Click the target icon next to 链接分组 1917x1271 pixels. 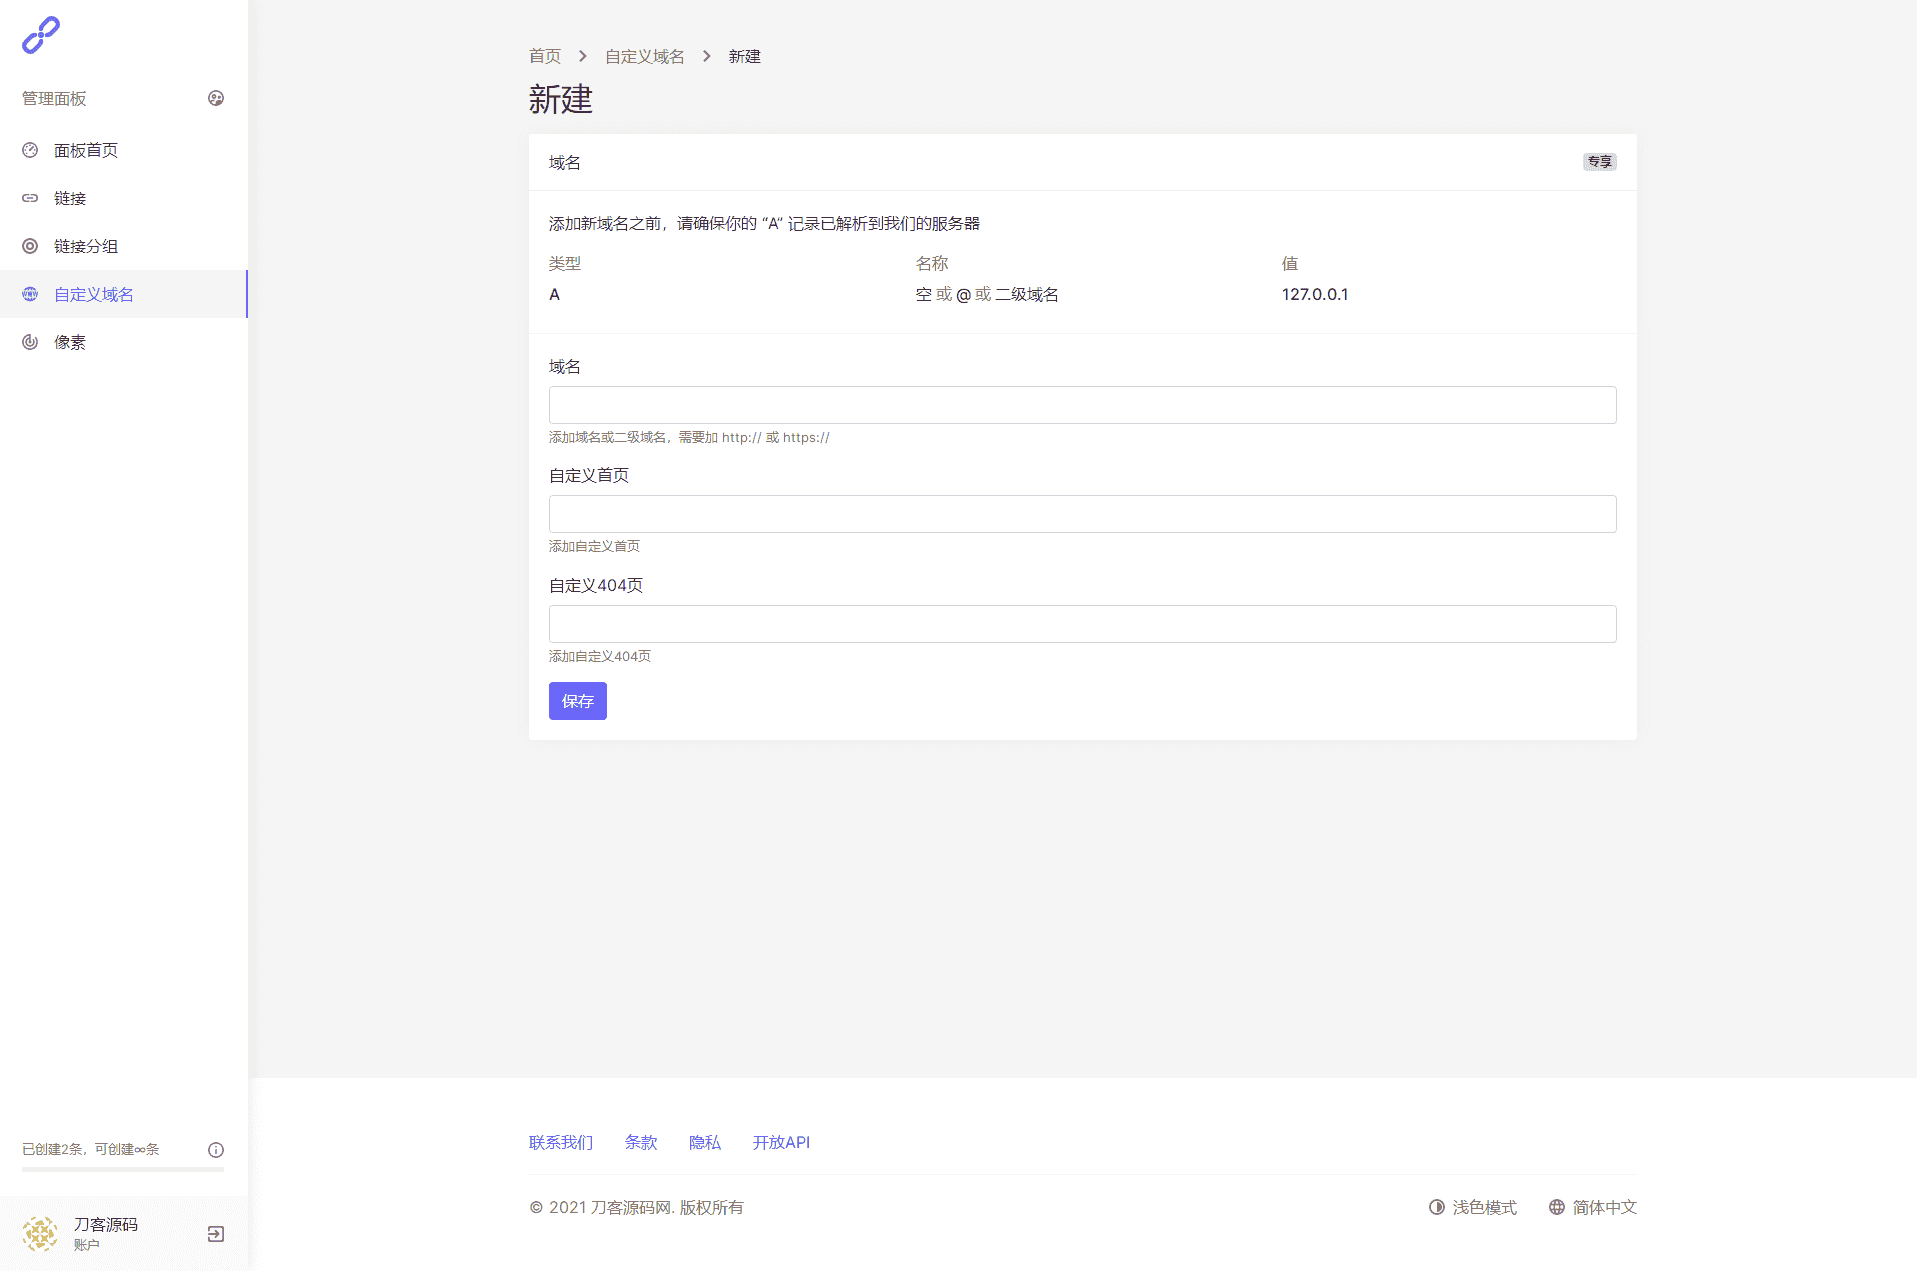pos(30,246)
